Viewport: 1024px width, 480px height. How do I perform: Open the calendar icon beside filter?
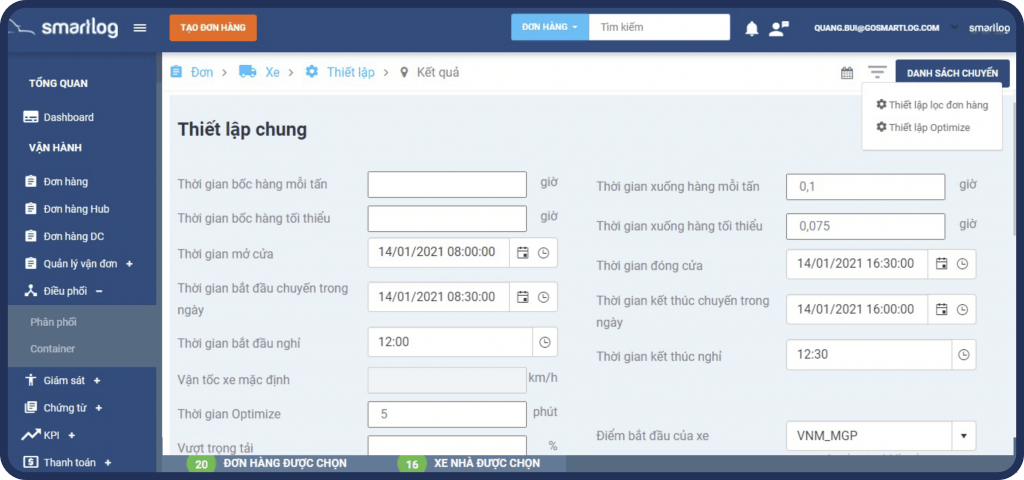(847, 73)
